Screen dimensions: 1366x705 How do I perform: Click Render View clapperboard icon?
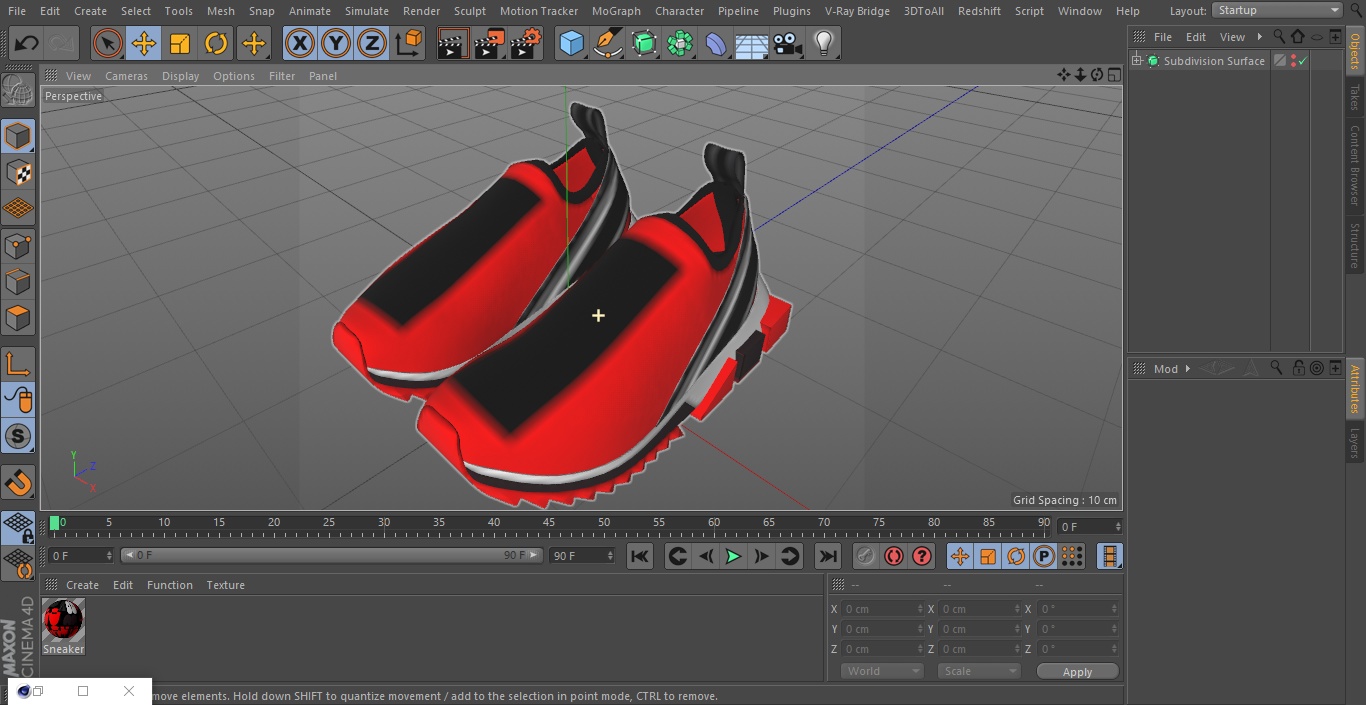453,43
